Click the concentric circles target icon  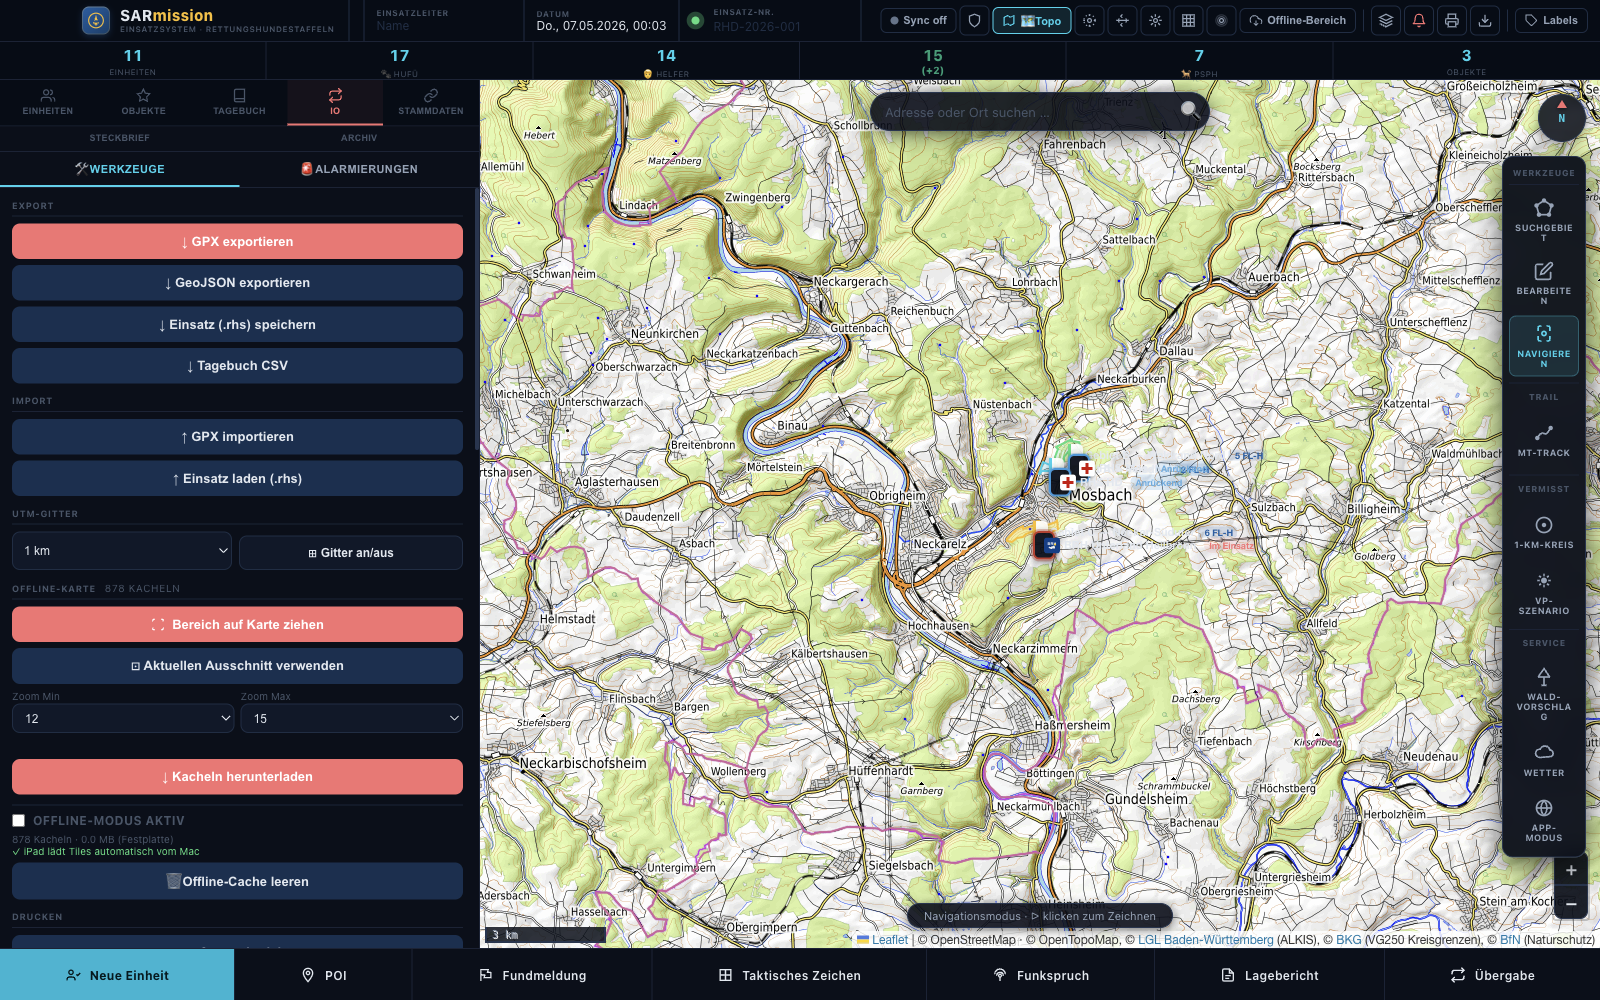(x=1221, y=20)
